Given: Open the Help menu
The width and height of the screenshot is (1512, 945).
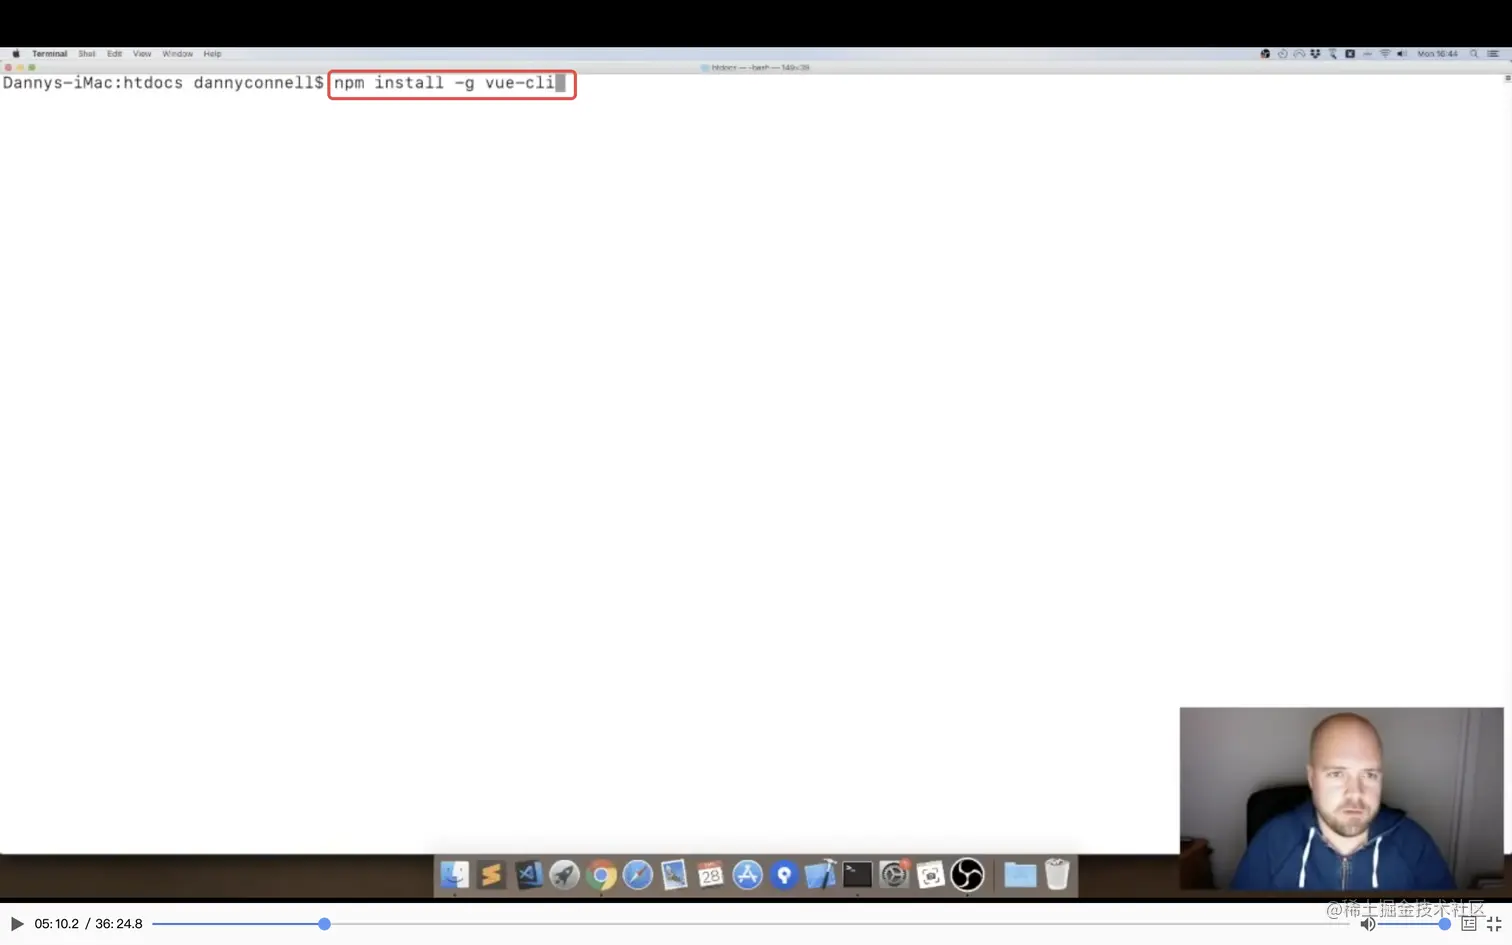Looking at the screenshot, I should (212, 54).
